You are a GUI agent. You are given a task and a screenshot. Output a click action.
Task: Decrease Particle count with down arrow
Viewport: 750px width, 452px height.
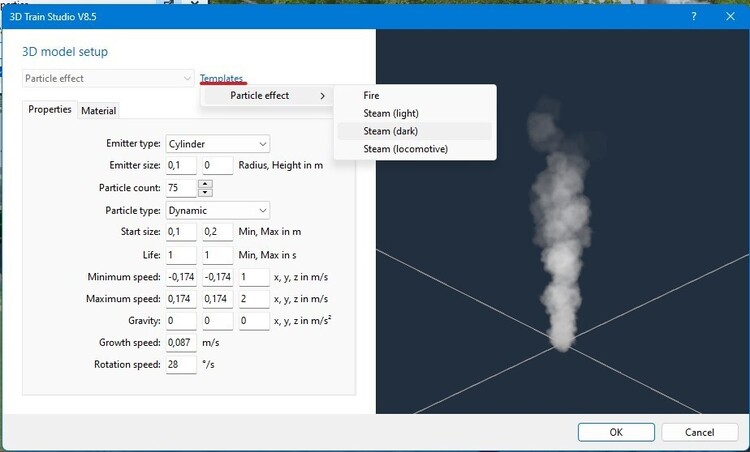pos(205,192)
